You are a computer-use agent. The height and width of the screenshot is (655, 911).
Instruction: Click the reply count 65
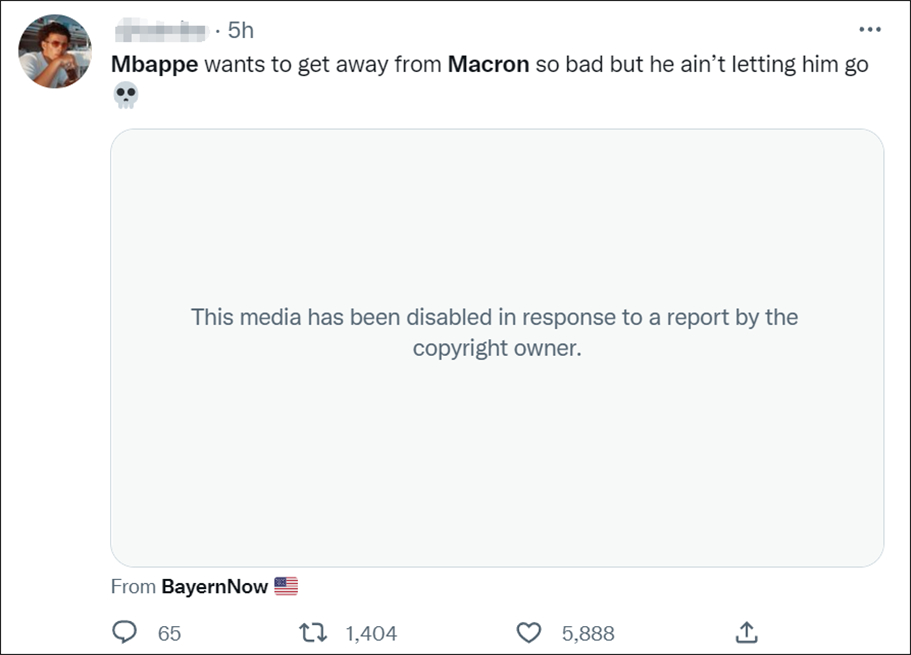(x=169, y=633)
